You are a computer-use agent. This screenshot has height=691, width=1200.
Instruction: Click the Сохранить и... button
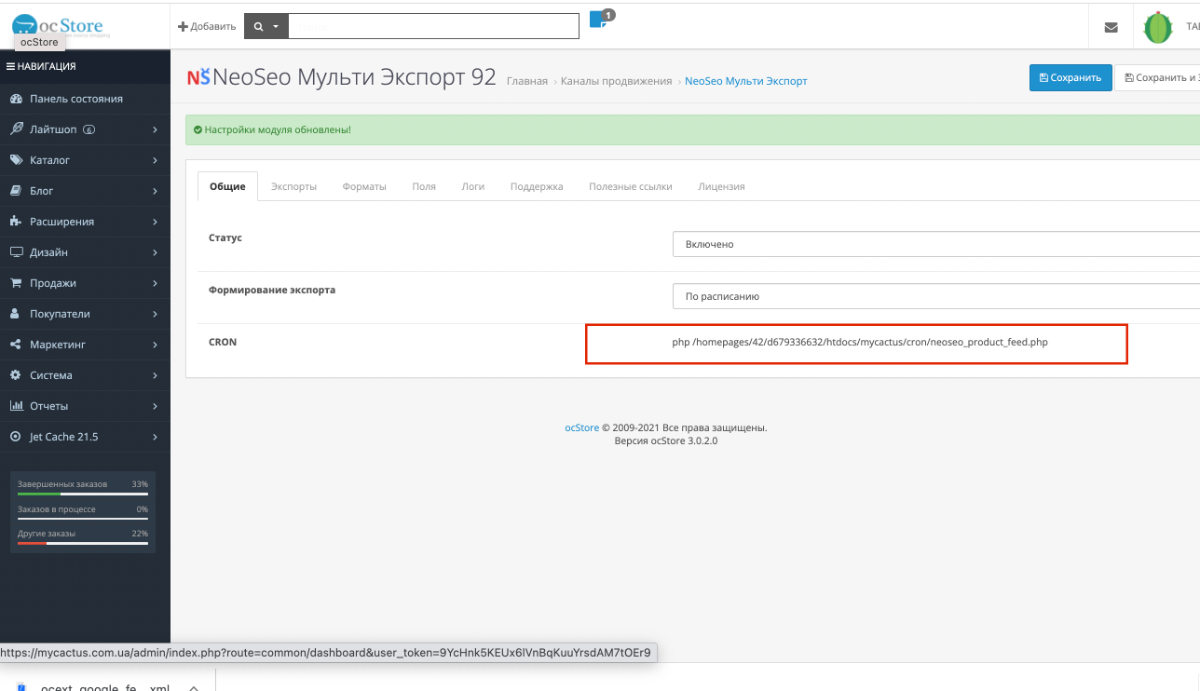[x=1158, y=77]
